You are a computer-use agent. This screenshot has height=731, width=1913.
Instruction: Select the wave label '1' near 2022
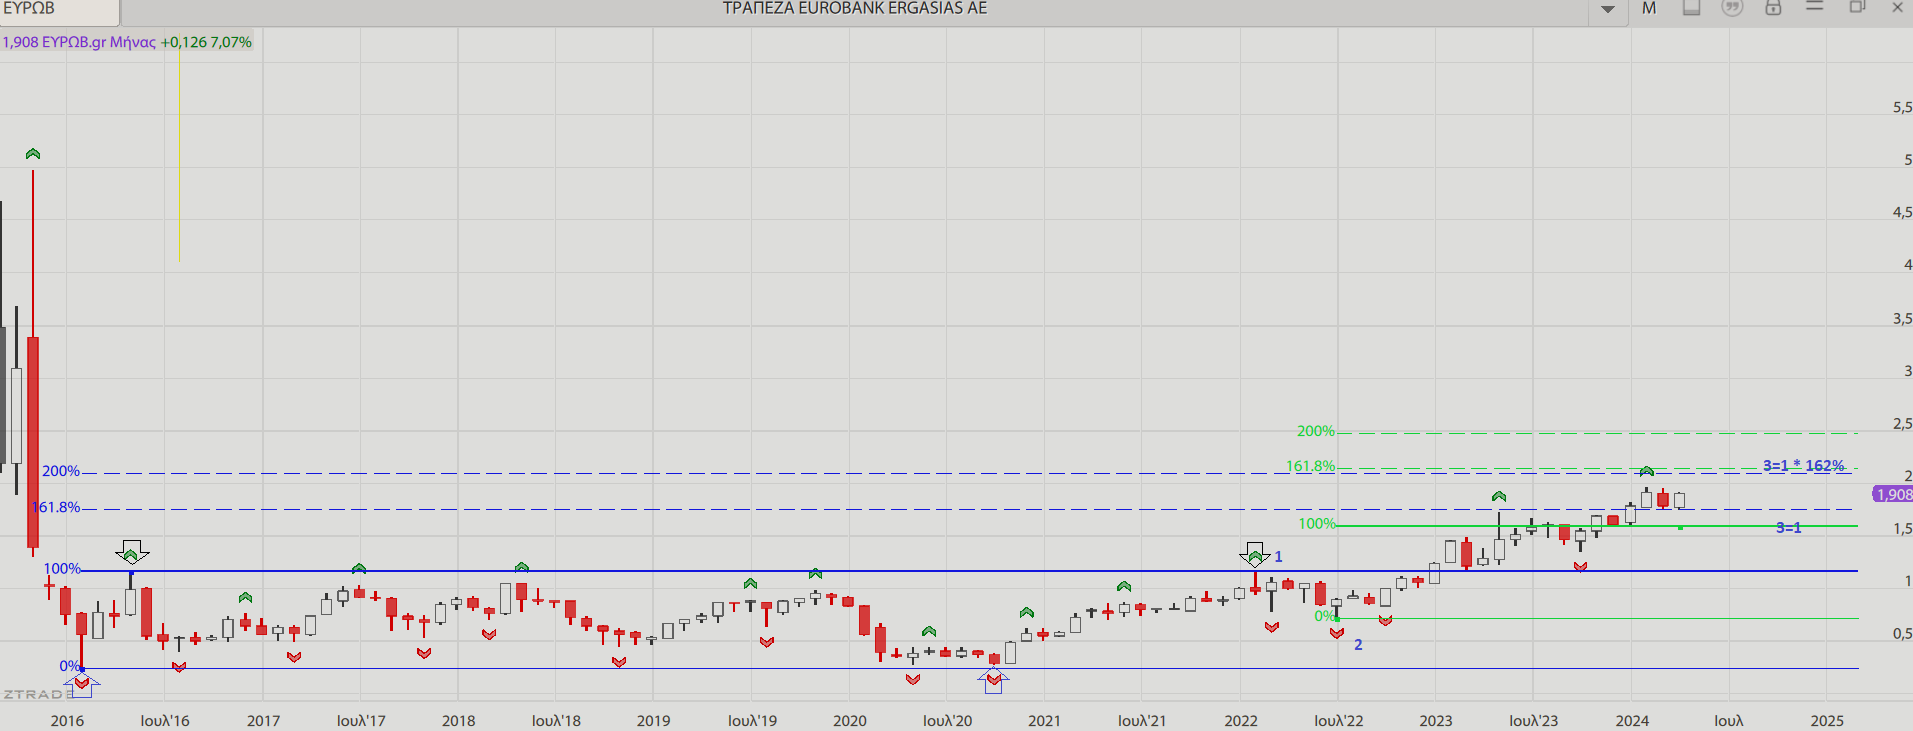(x=1278, y=557)
